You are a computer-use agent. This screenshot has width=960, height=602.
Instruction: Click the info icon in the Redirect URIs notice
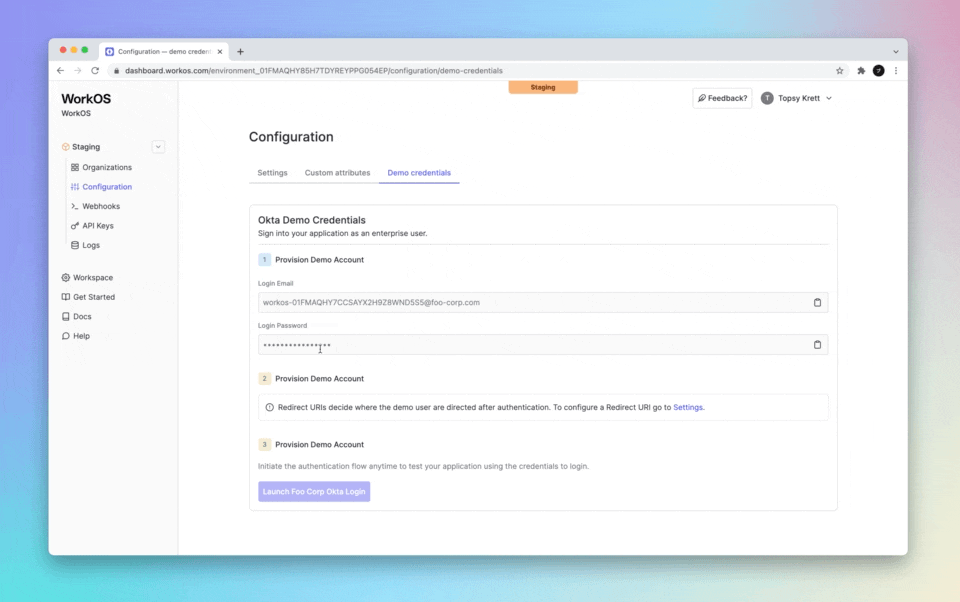pos(269,407)
